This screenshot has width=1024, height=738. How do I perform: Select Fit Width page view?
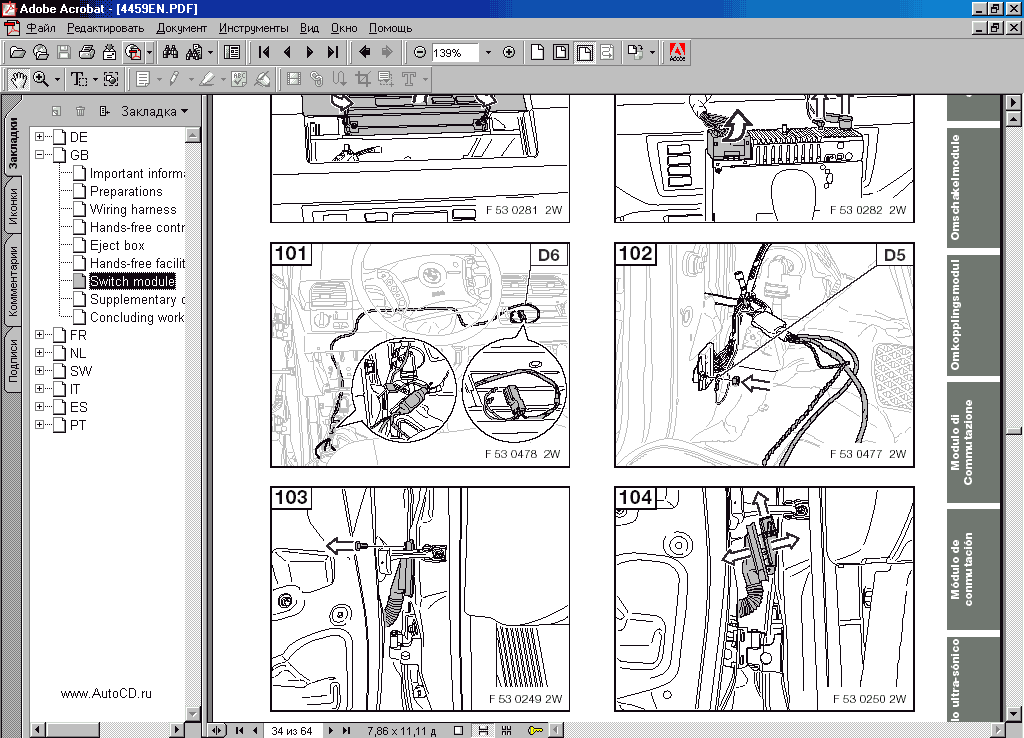tap(584, 52)
